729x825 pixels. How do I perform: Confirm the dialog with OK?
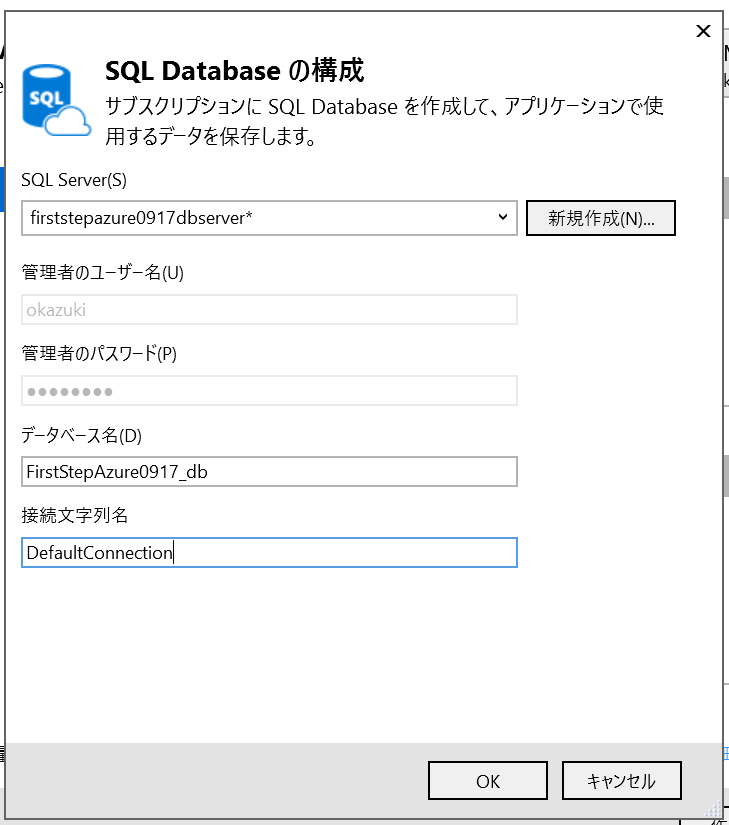click(488, 781)
